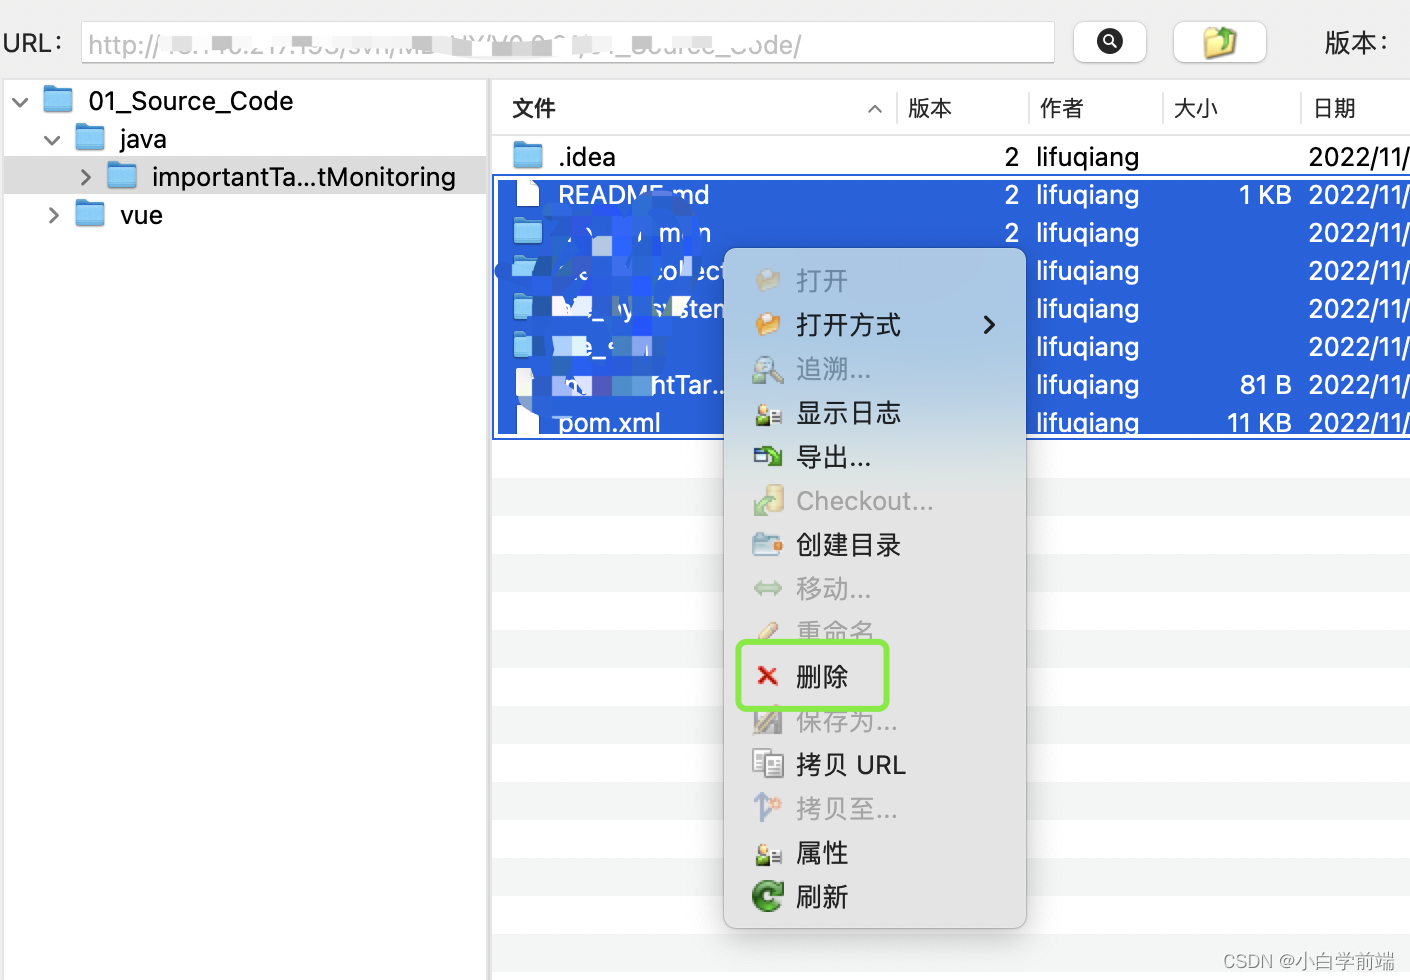
Task: Click the 导出 export icon
Action: point(767,456)
